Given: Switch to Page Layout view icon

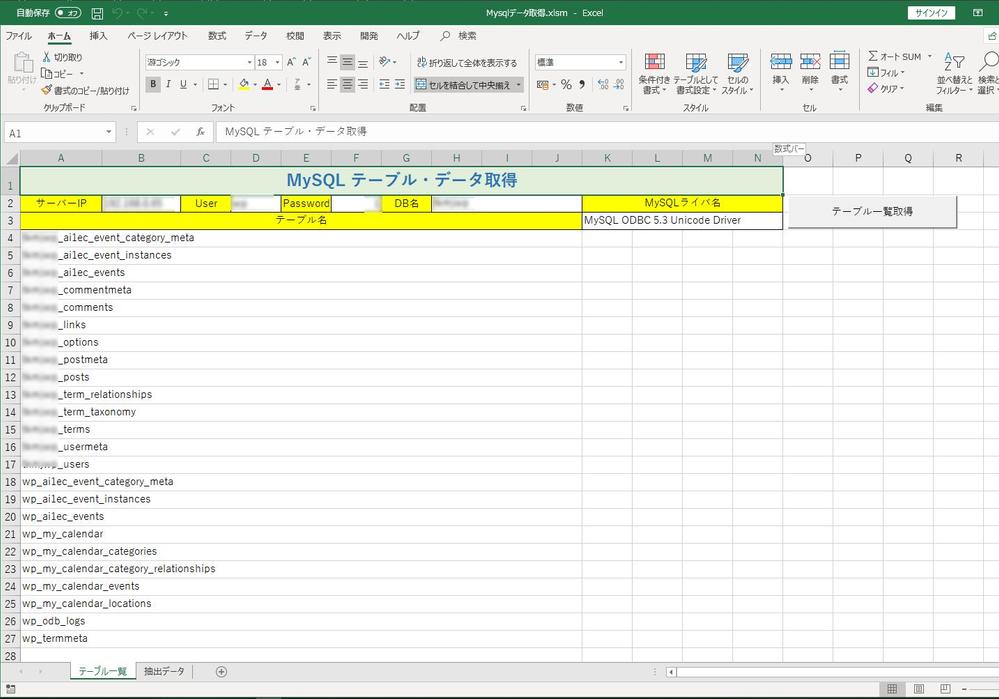Looking at the screenshot, I should pyautogui.click(x=919, y=689).
